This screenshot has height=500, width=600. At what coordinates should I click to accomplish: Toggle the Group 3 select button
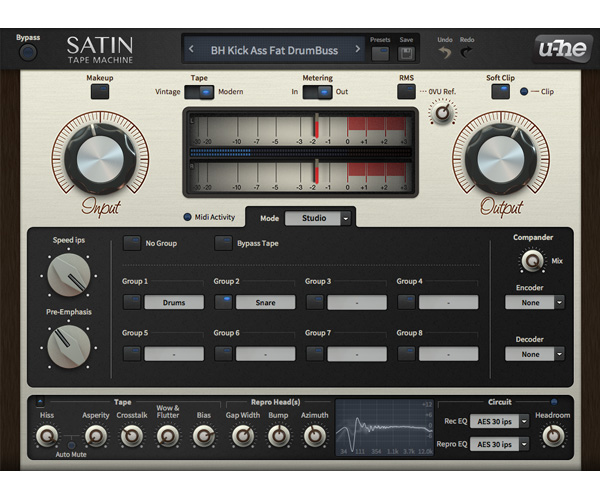tap(315, 302)
